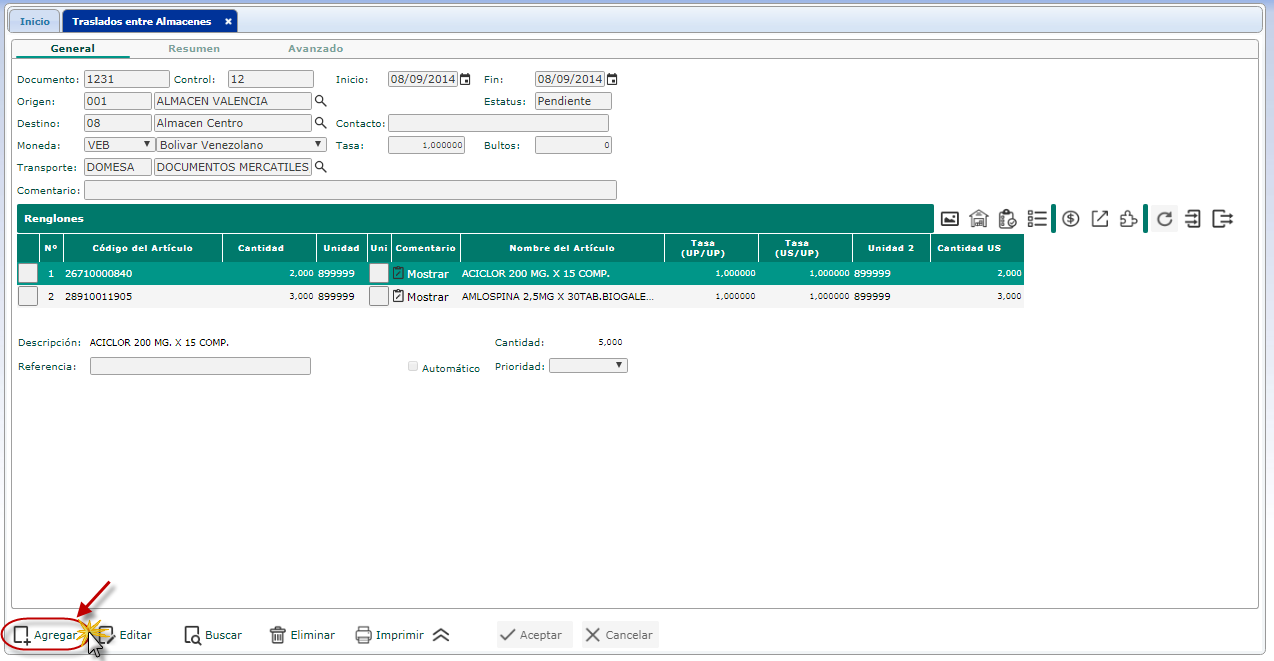This screenshot has width=1274, height=661.
Task: Toggle the Automático checkbox
Action: (x=413, y=367)
